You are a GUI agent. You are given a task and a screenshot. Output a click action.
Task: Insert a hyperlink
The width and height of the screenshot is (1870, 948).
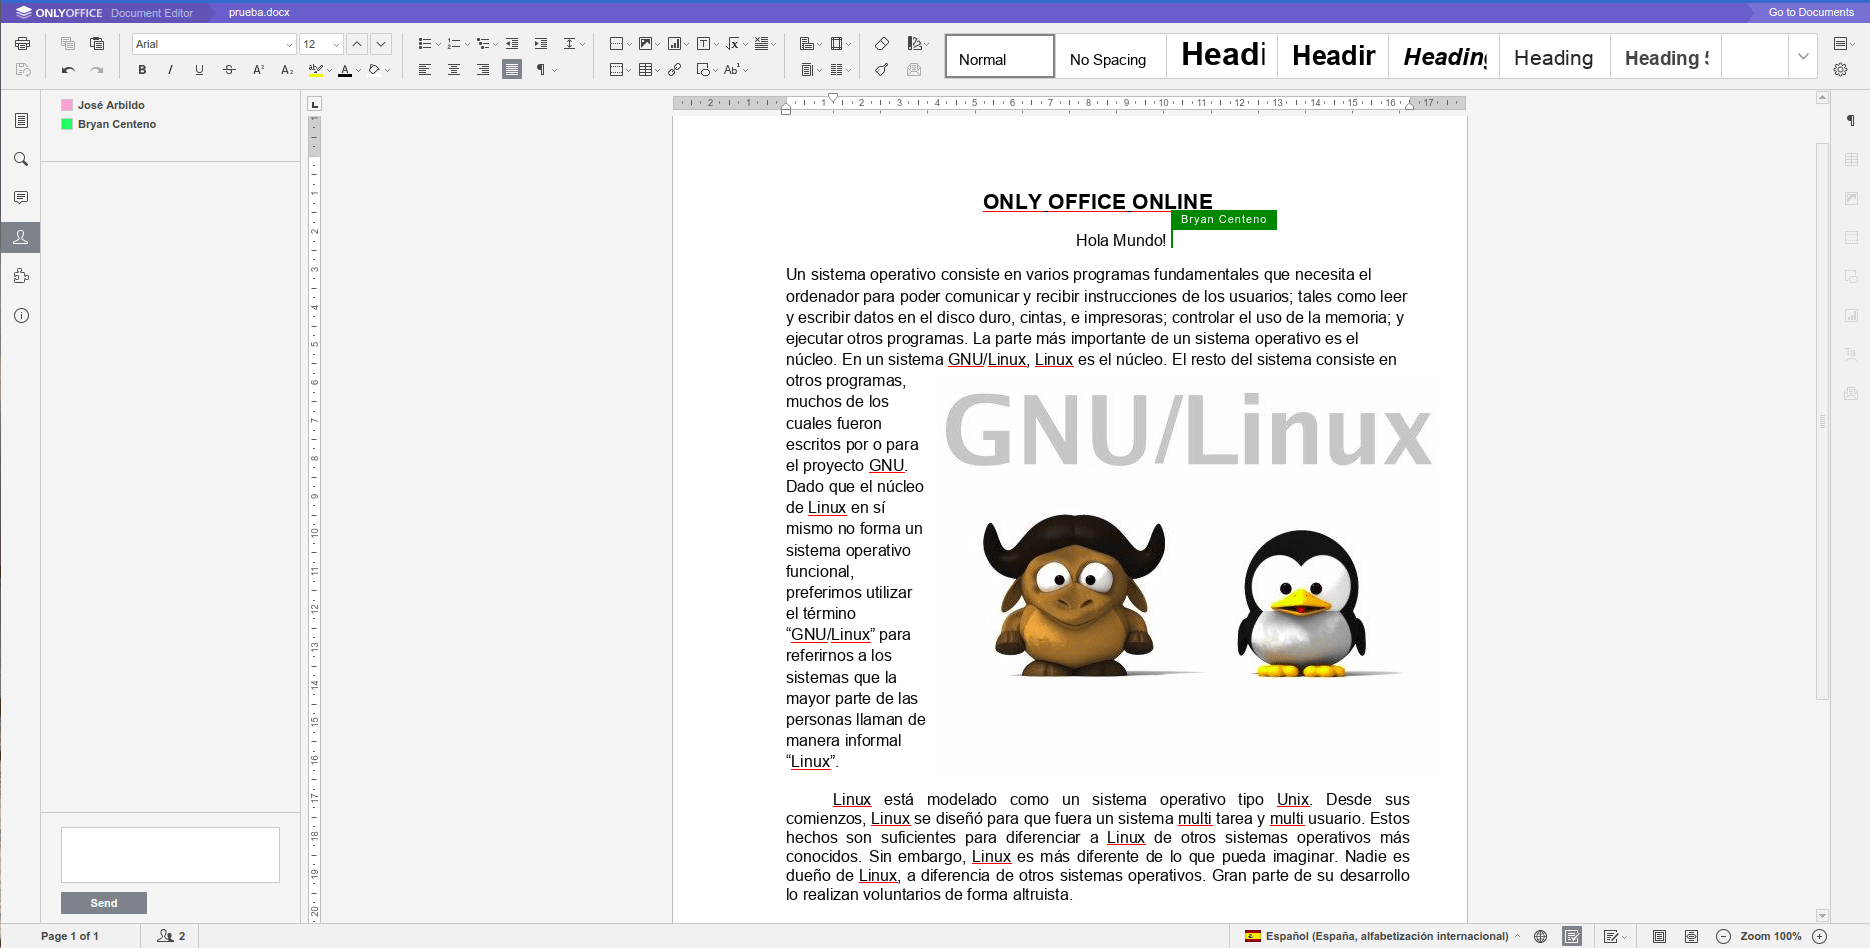[675, 70]
